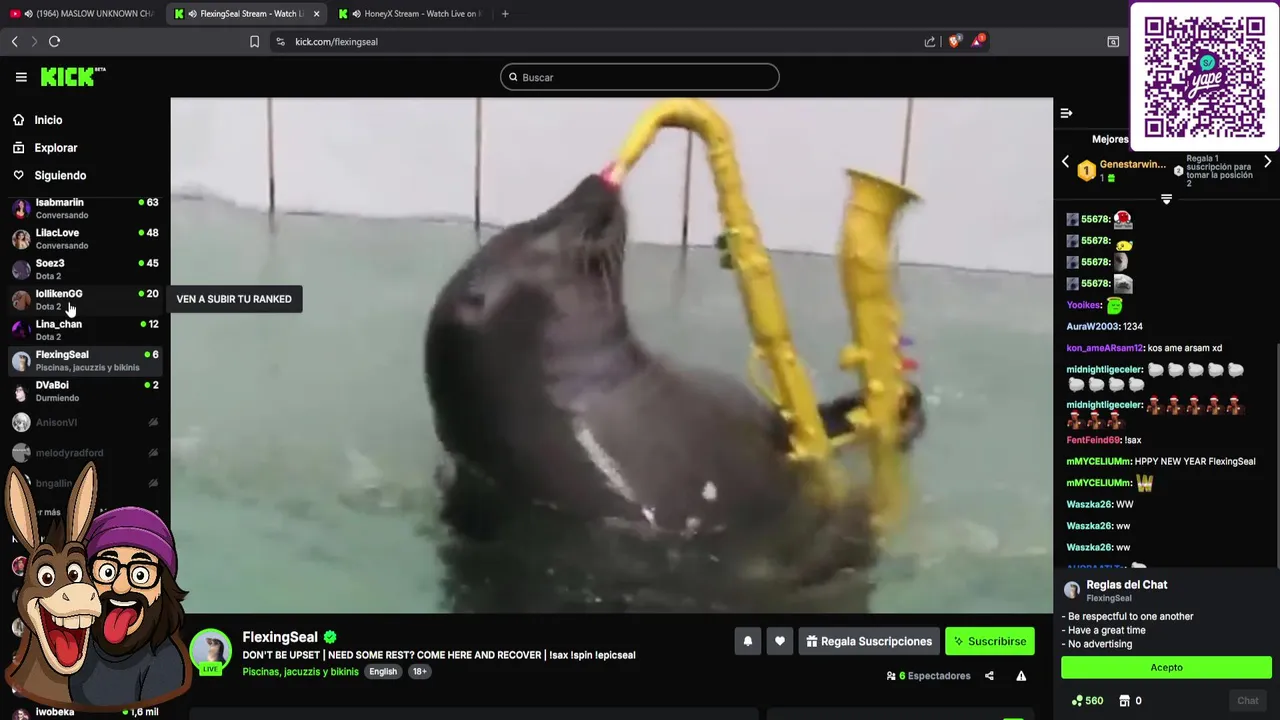Image resolution: width=1280 pixels, height=720 pixels.
Task: Open DVaBoi's Durmiendo channel
Action: [85, 391]
